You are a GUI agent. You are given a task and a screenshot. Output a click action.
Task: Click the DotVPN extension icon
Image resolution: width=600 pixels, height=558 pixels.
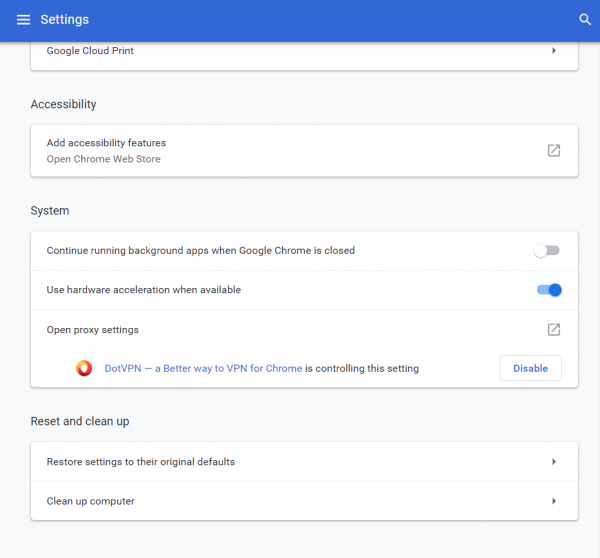coord(85,368)
